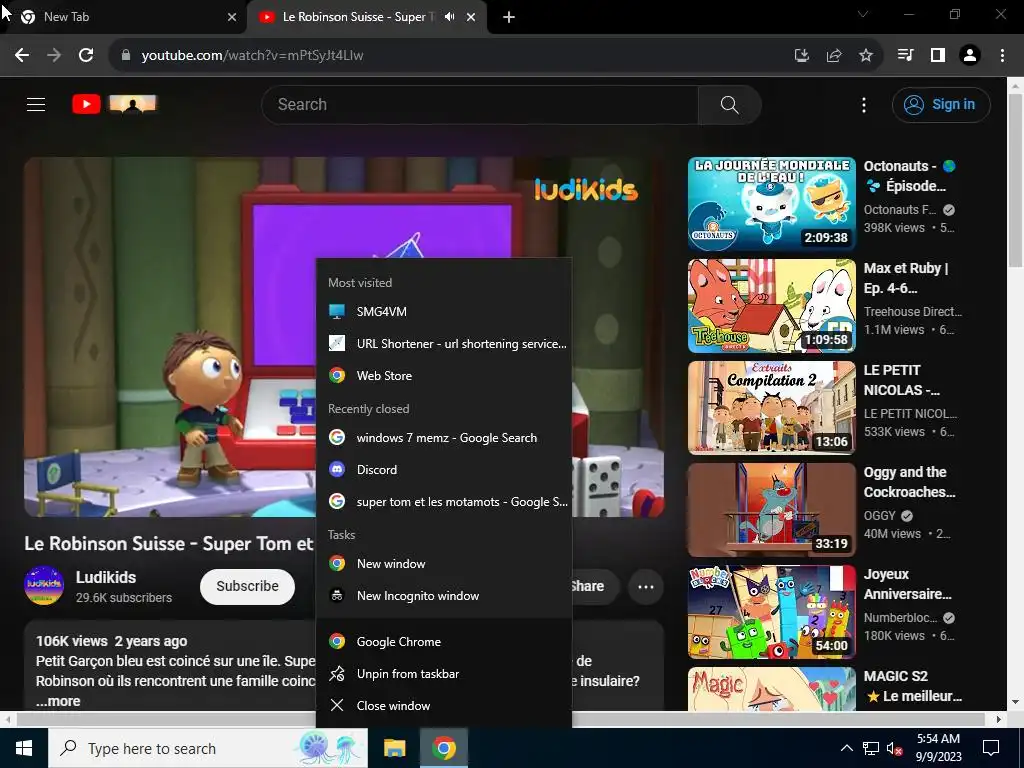Viewport: 1024px width, 768px height.
Task: Click the Chrome taskbar icon
Action: tap(443, 748)
